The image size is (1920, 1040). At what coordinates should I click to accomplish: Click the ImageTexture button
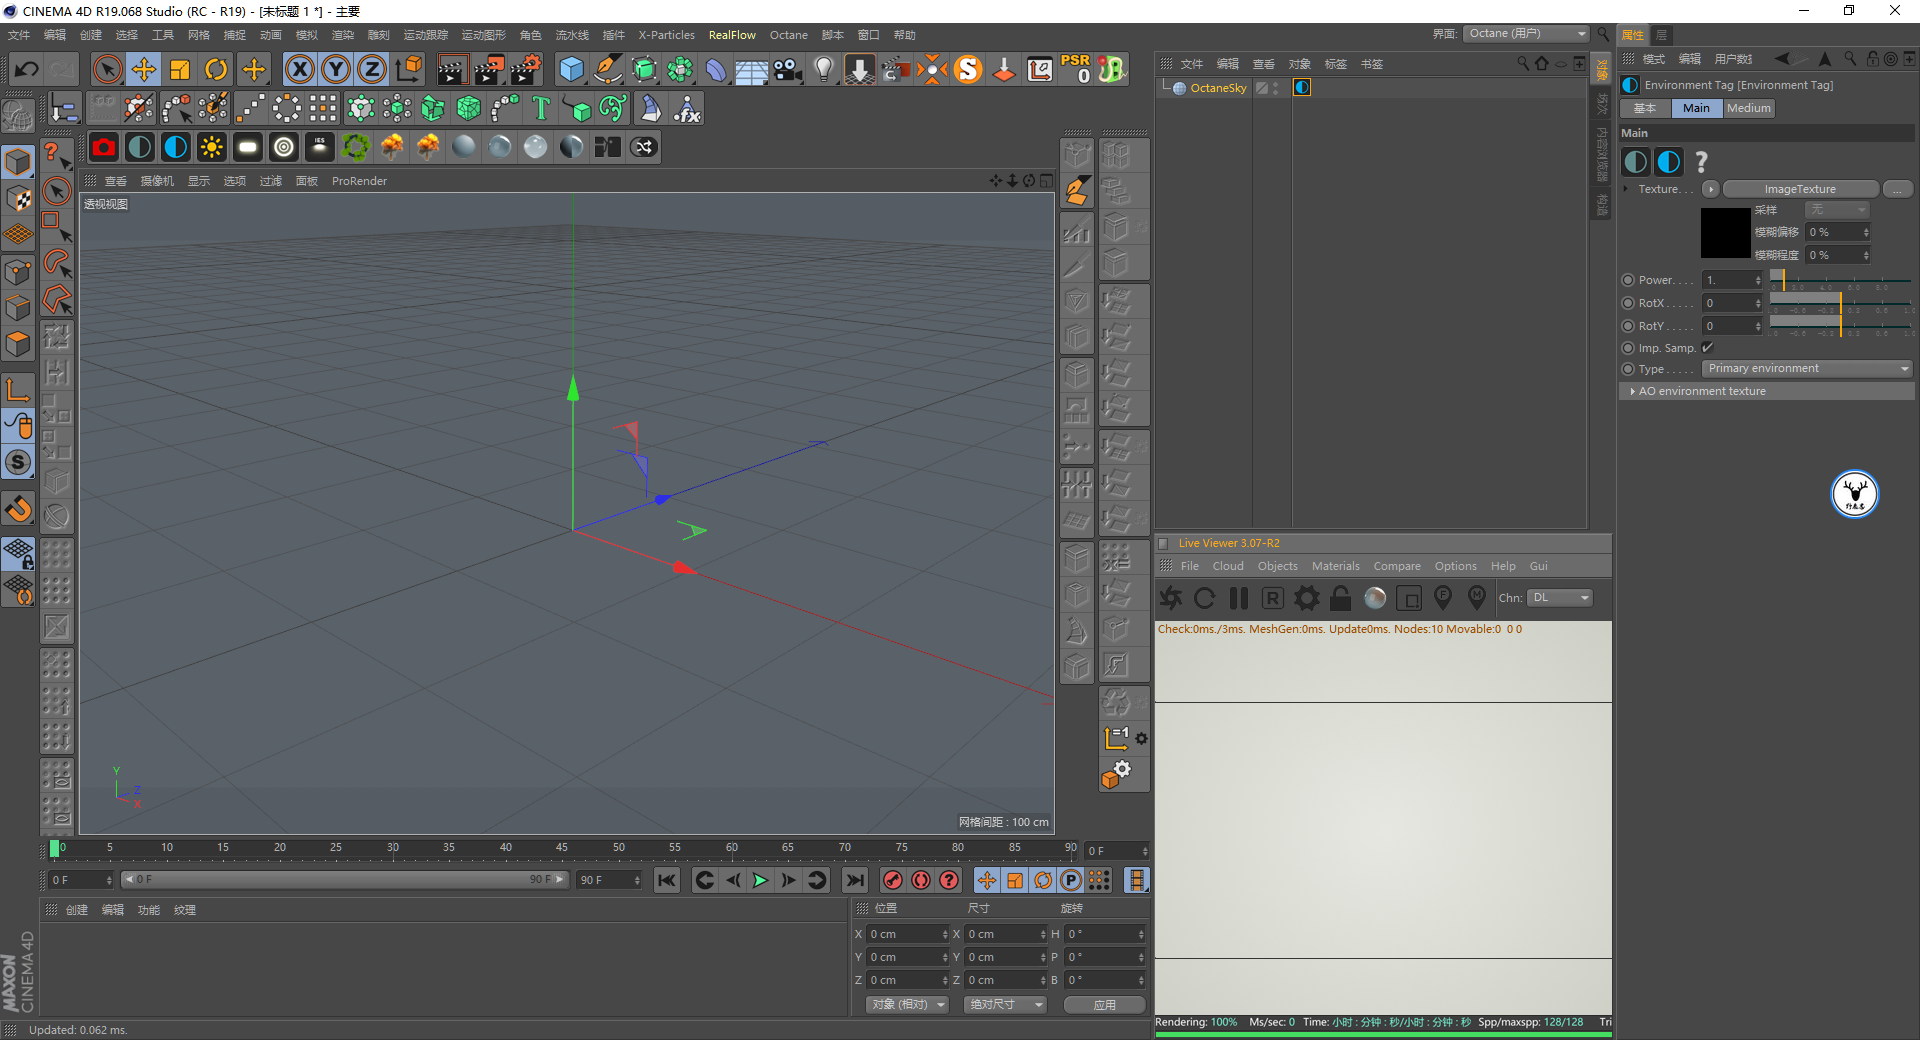click(1800, 189)
